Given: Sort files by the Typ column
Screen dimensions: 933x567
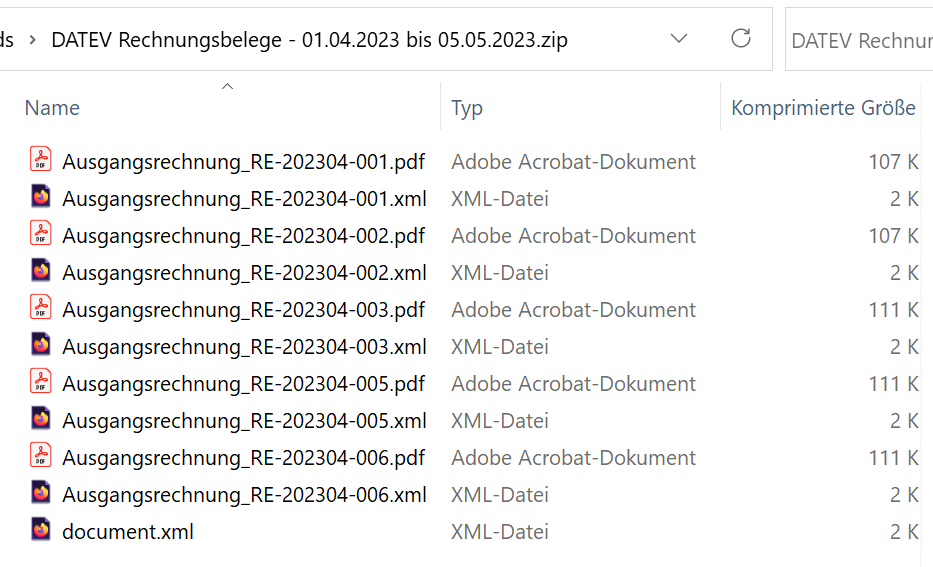Looking at the screenshot, I should (x=467, y=108).
